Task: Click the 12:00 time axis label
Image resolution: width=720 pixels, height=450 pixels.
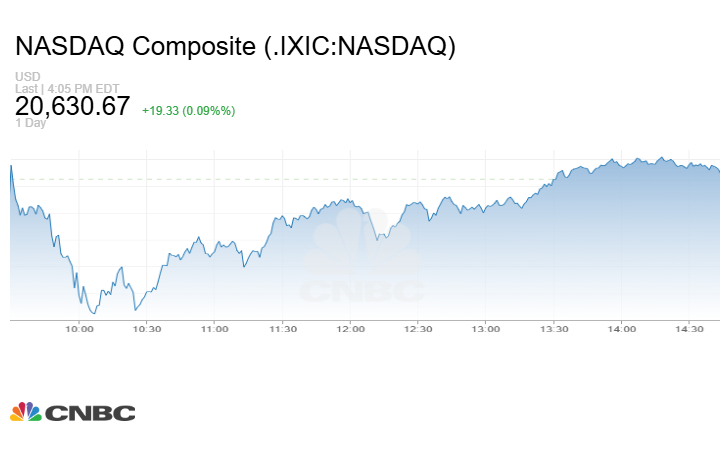Action: point(351,328)
